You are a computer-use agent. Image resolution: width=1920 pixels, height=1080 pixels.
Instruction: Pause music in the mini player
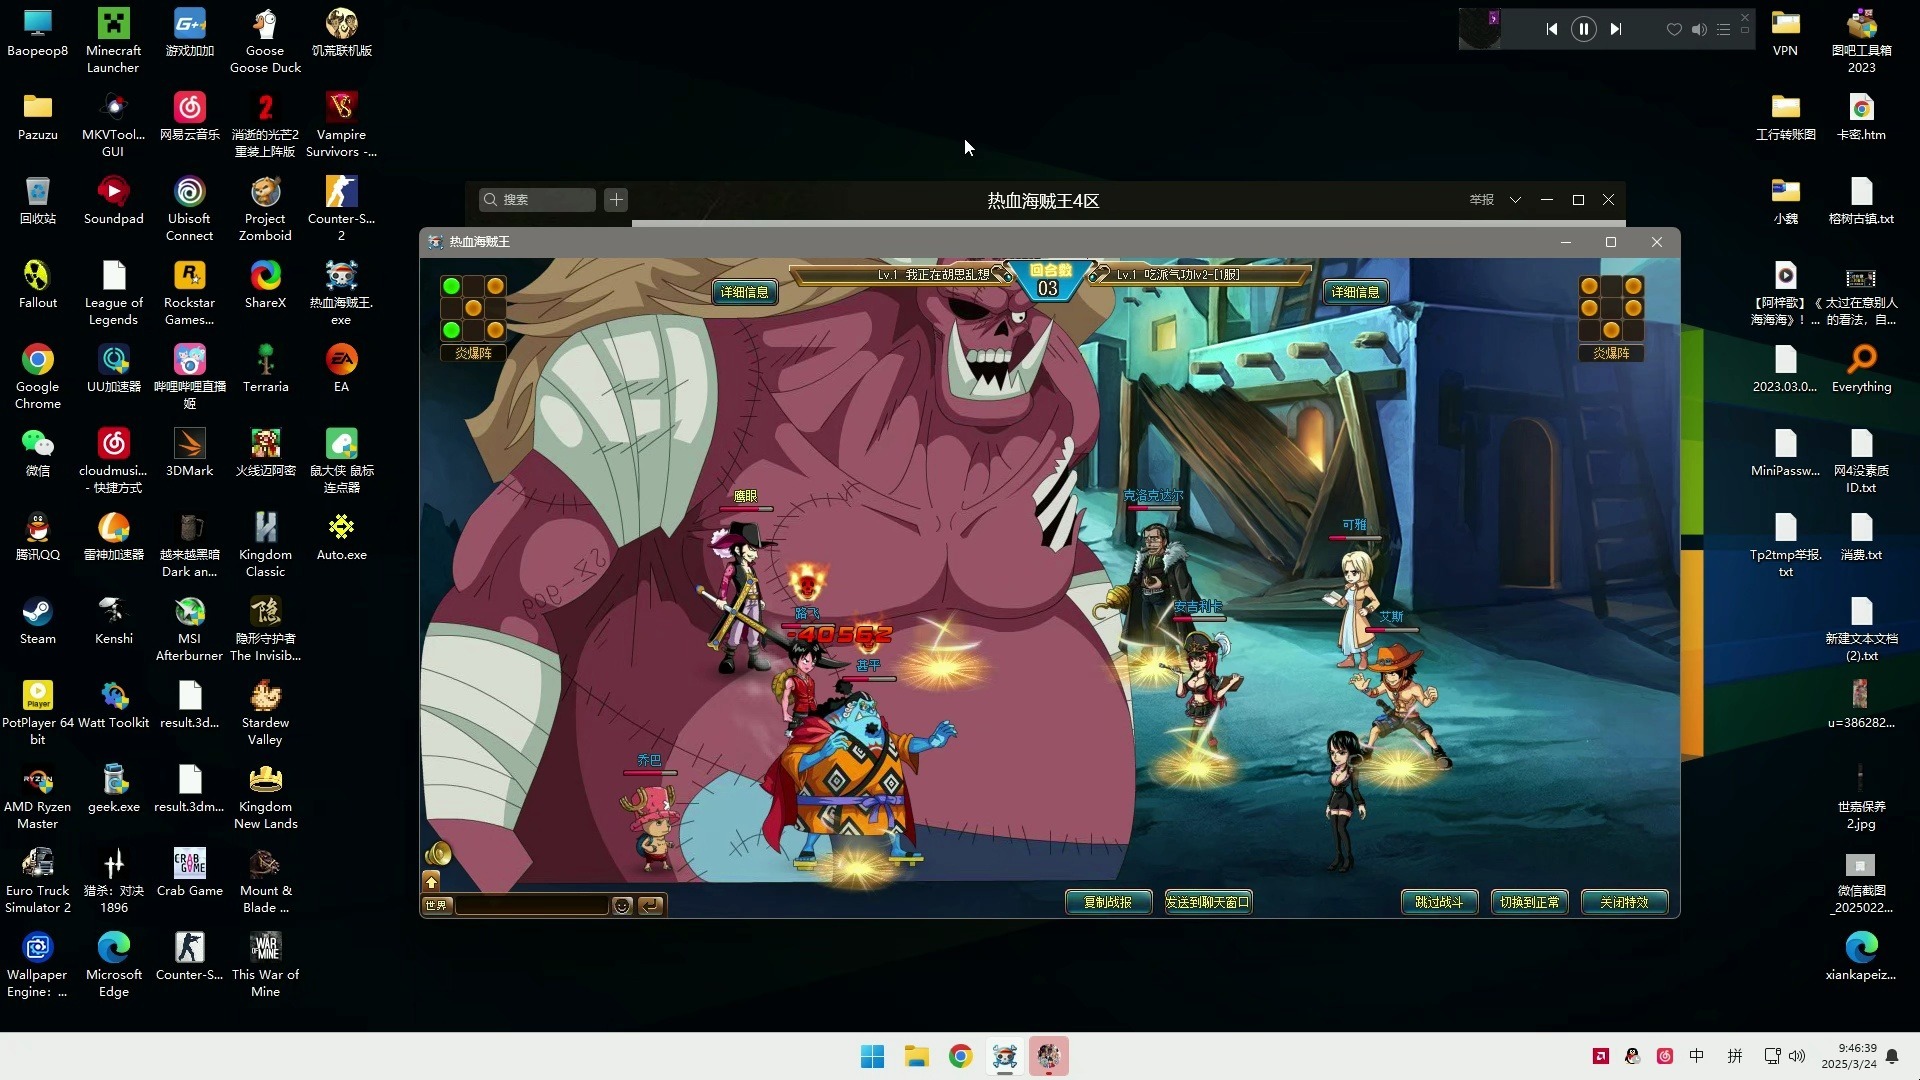tap(1584, 29)
